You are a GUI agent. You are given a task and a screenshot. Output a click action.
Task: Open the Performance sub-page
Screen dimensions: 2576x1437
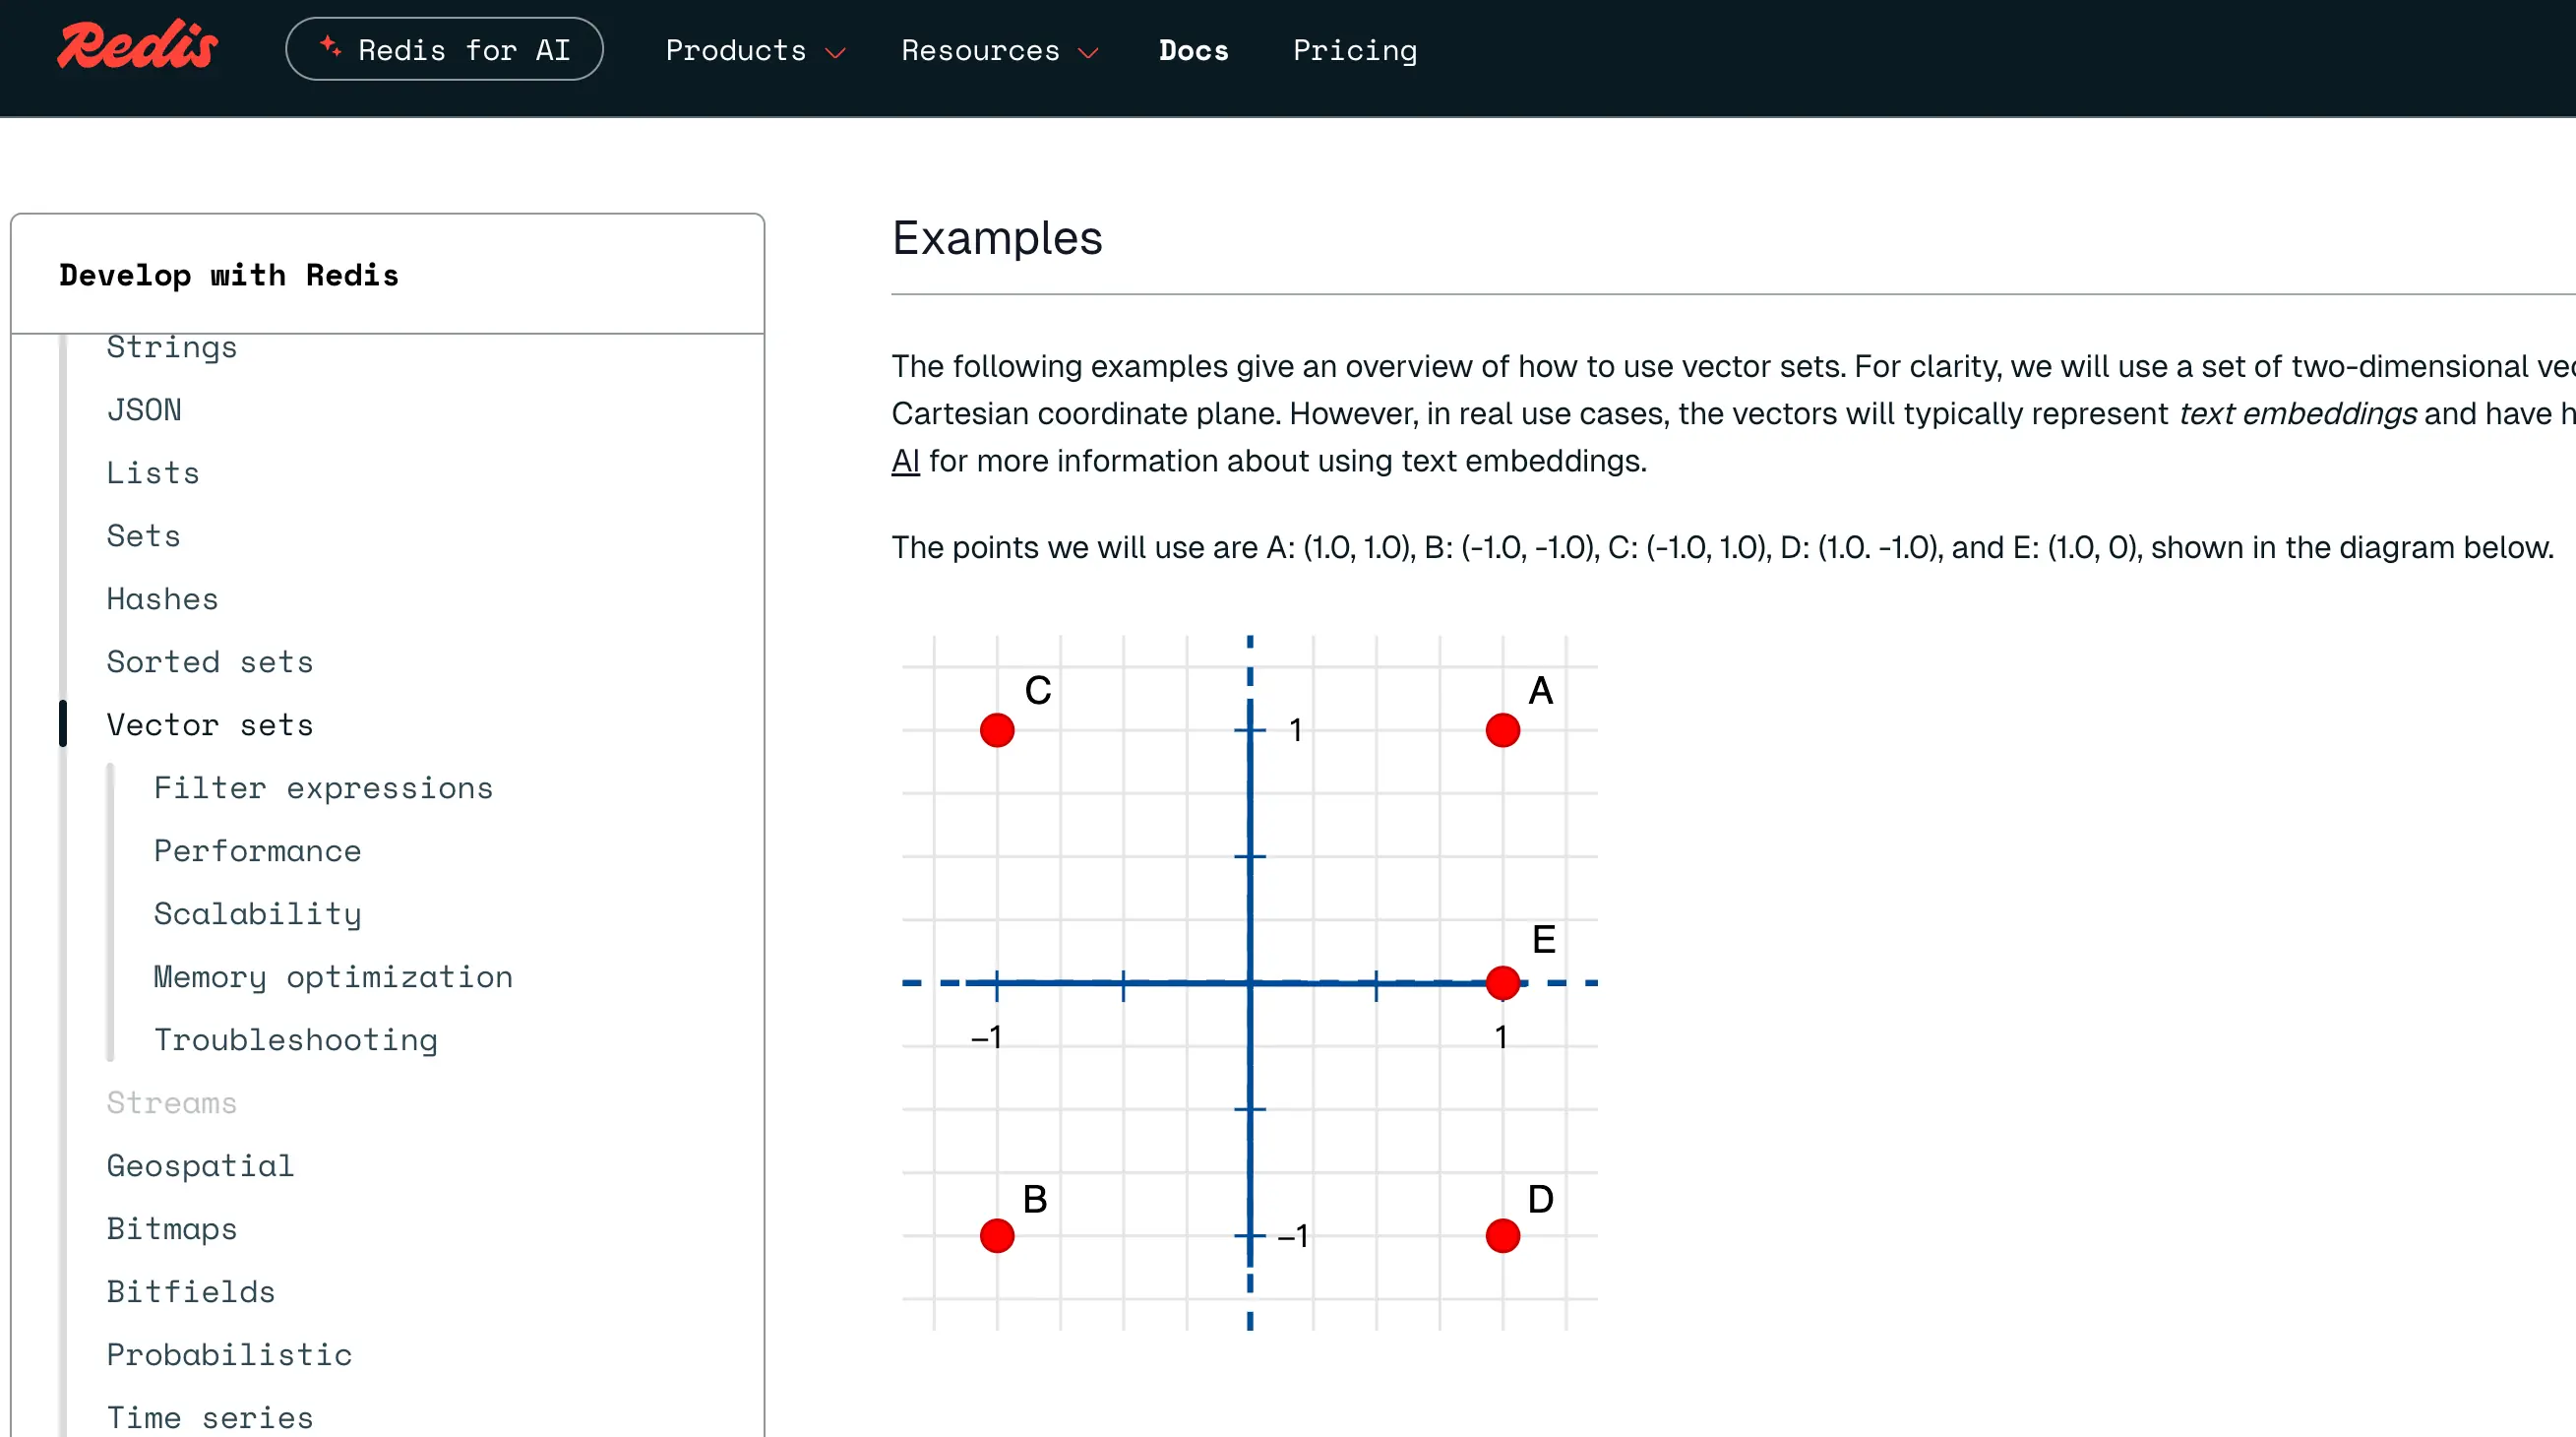pyautogui.click(x=257, y=851)
